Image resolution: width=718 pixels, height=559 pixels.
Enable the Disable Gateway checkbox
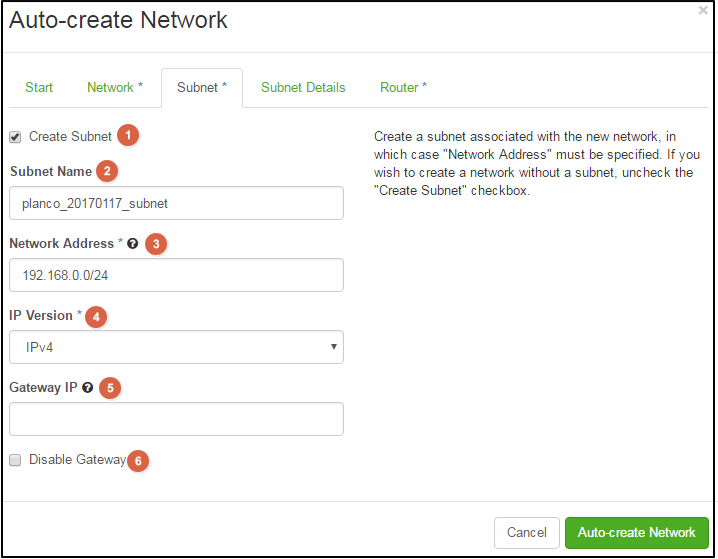click(15, 460)
